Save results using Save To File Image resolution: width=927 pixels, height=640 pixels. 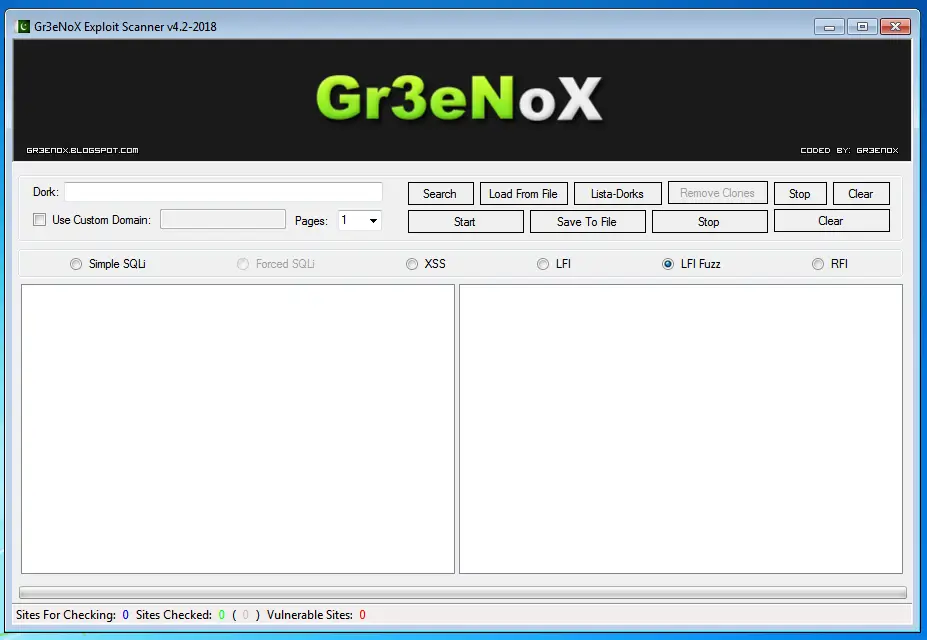pos(587,221)
